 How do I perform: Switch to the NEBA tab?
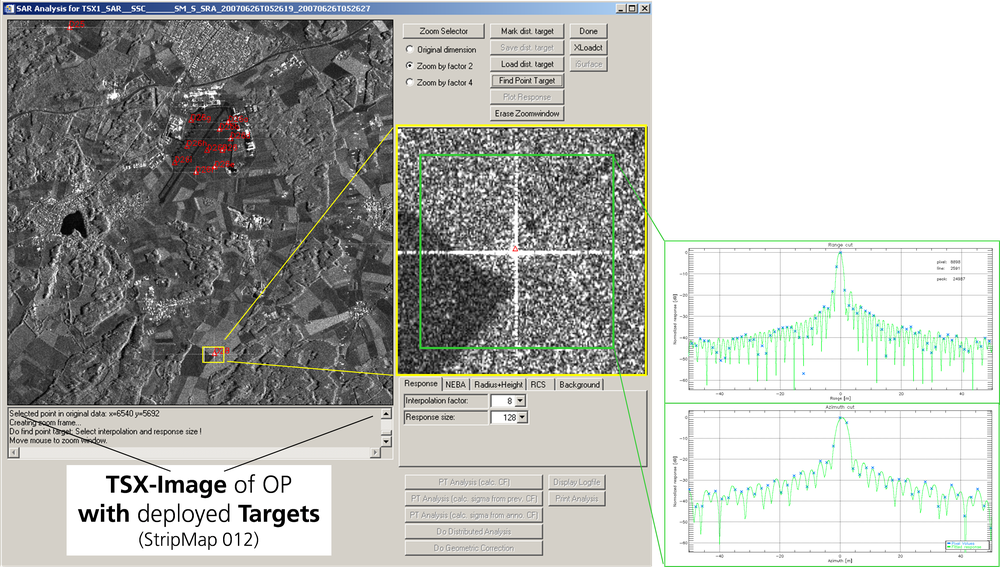coord(456,384)
